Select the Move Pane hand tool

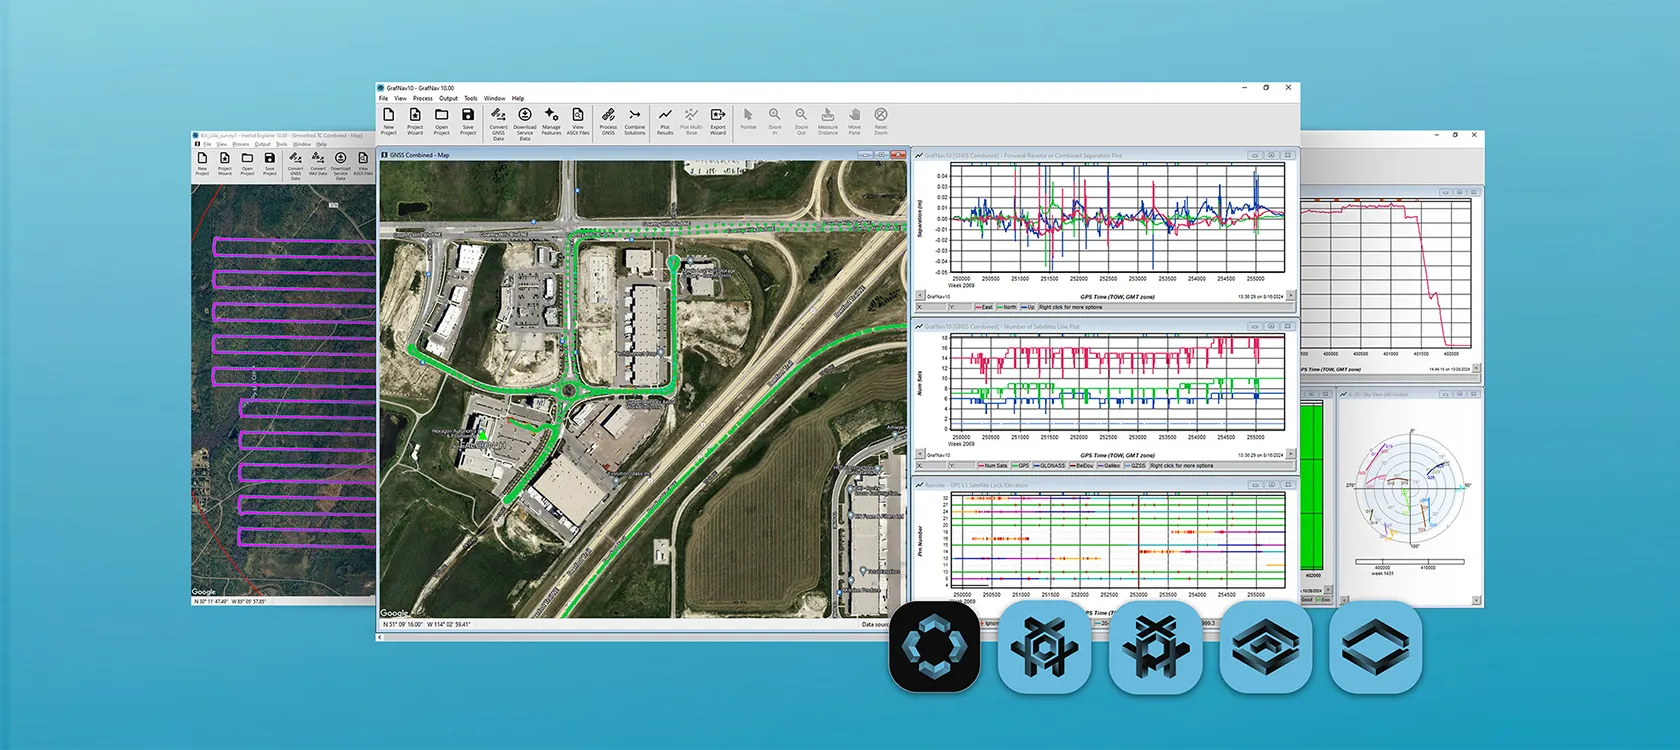(x=854, y=120)
